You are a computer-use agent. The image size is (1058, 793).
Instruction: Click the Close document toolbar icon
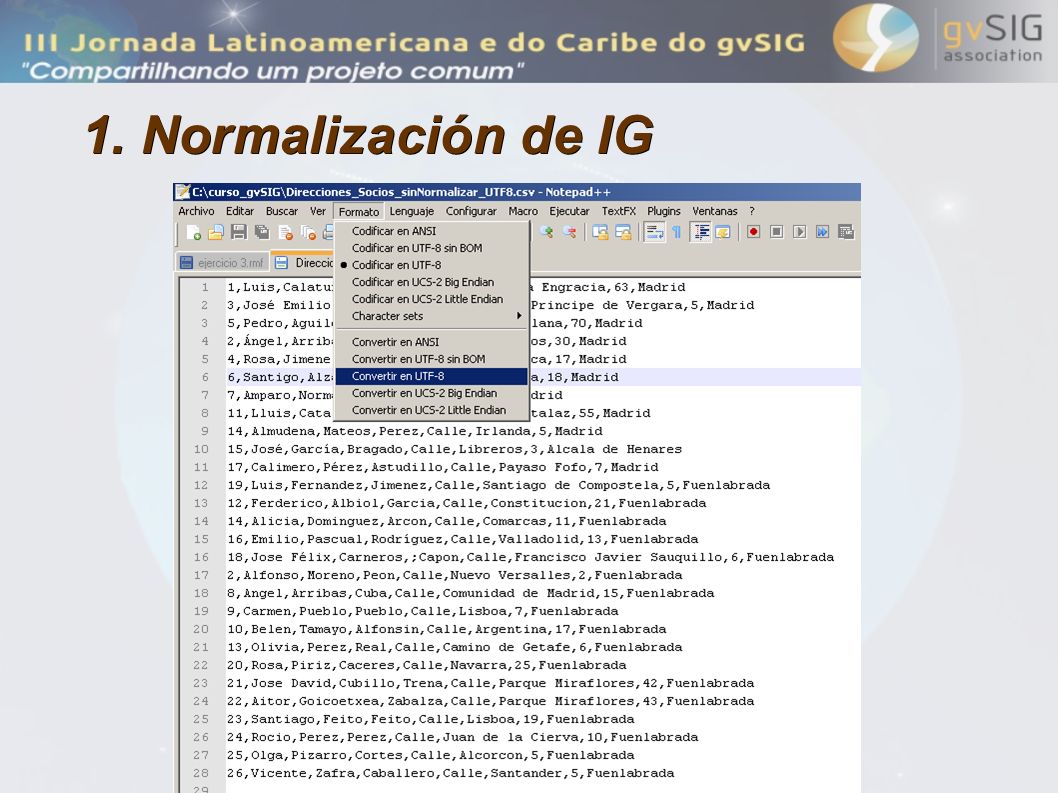[x=285, y=233]
